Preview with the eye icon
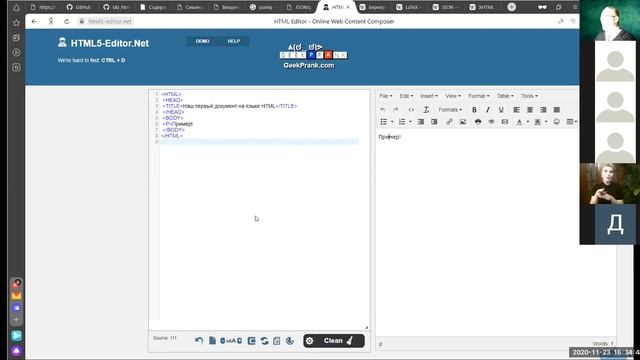Screen dimensions: 640x360 pyautogui.click(x=491, y=122)
